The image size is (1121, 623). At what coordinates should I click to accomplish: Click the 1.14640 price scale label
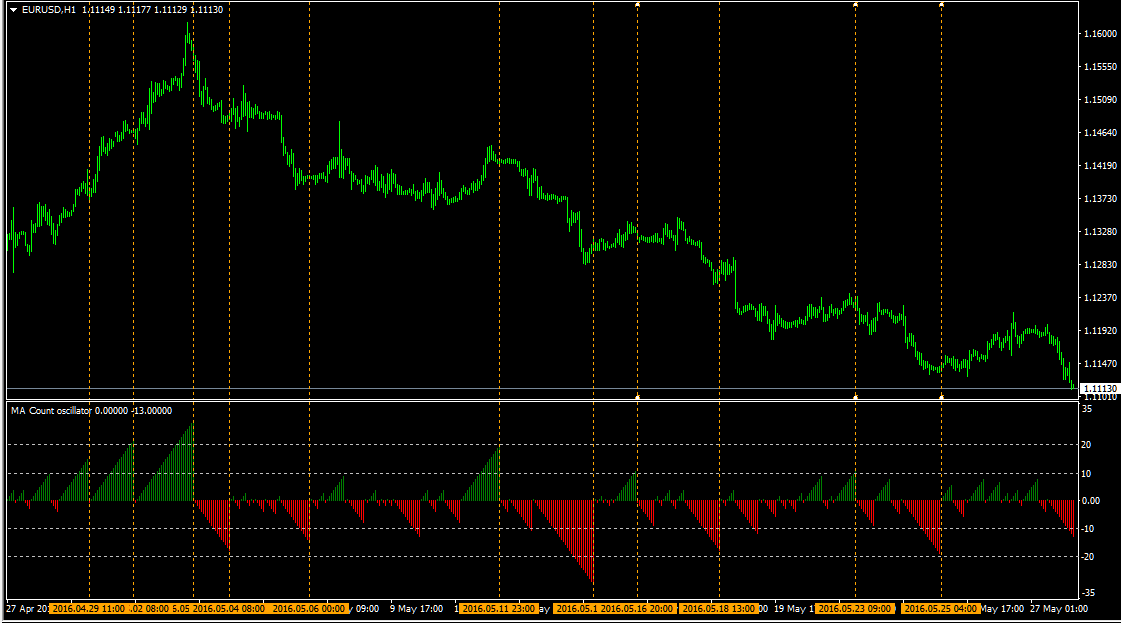click(x=1100, y=133)
